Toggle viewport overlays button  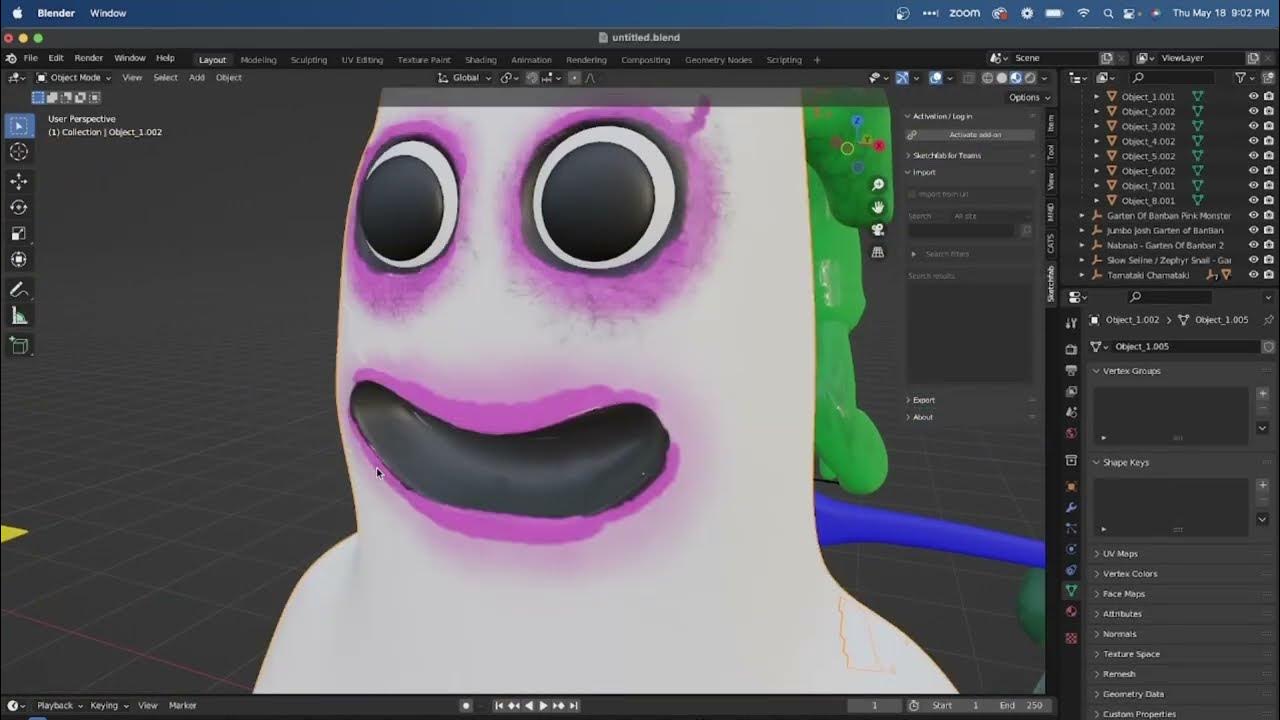936,78
